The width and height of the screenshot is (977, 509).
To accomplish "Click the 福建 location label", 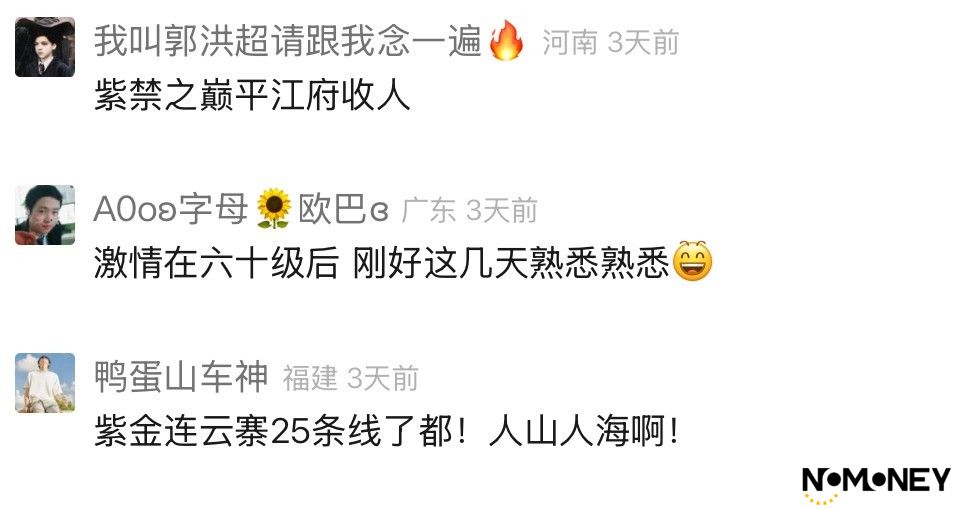I will pyautogui.click(x=310, y=379).
